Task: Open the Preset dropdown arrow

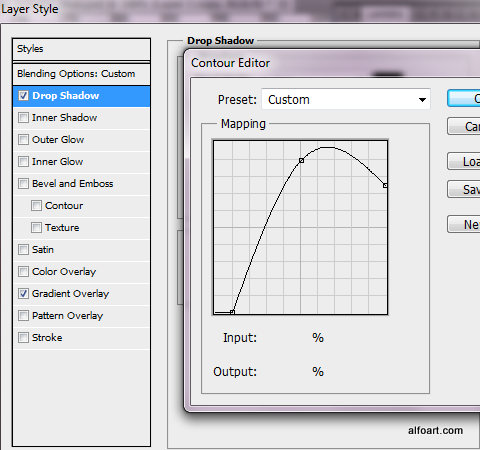Action: [x=422, y=99]
